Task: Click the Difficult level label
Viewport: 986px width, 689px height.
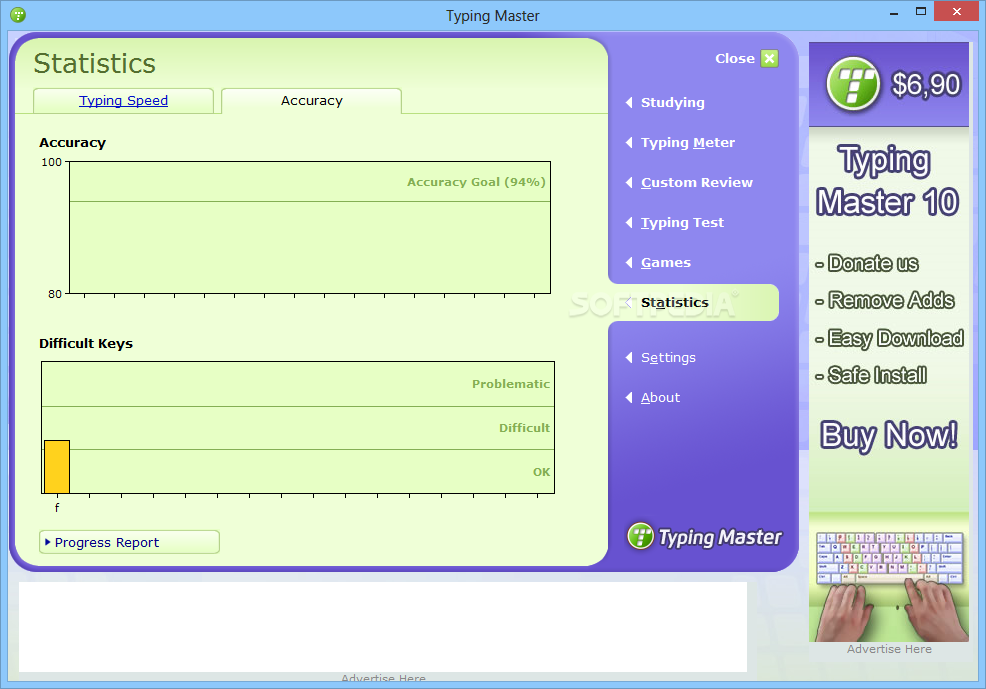Action: click(524, 427)
